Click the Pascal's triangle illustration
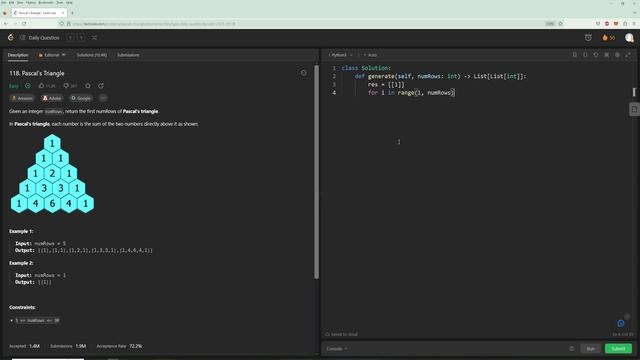 click(52, 173)
